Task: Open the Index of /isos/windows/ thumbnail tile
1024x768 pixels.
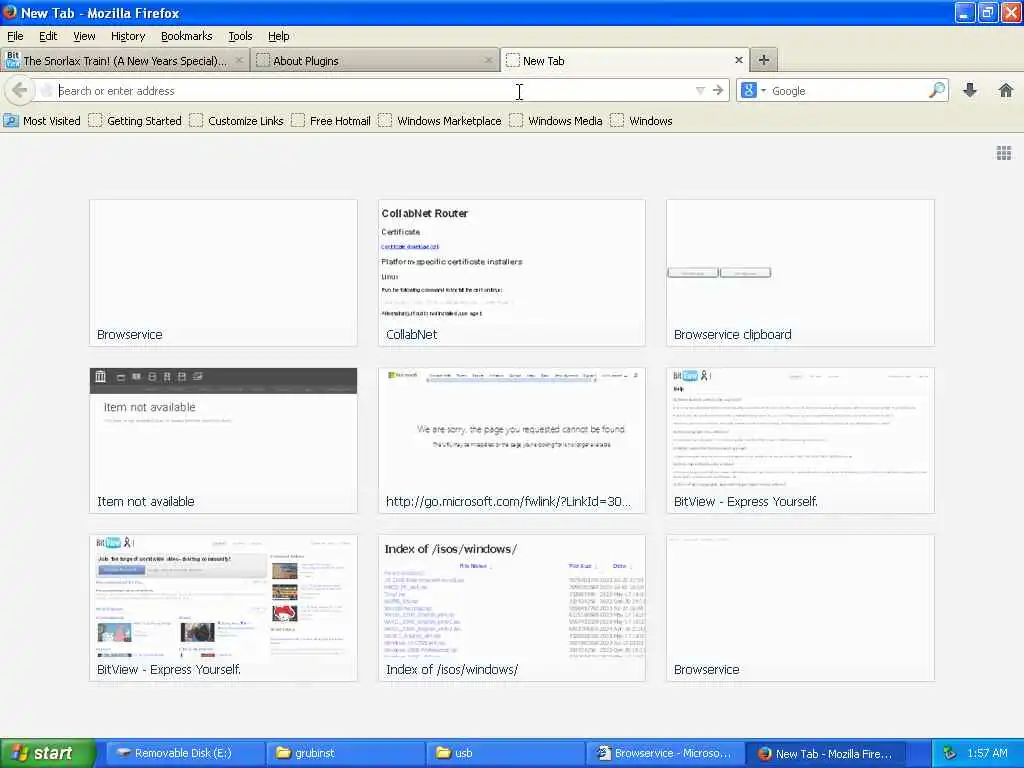Action: tap(512, 608)
